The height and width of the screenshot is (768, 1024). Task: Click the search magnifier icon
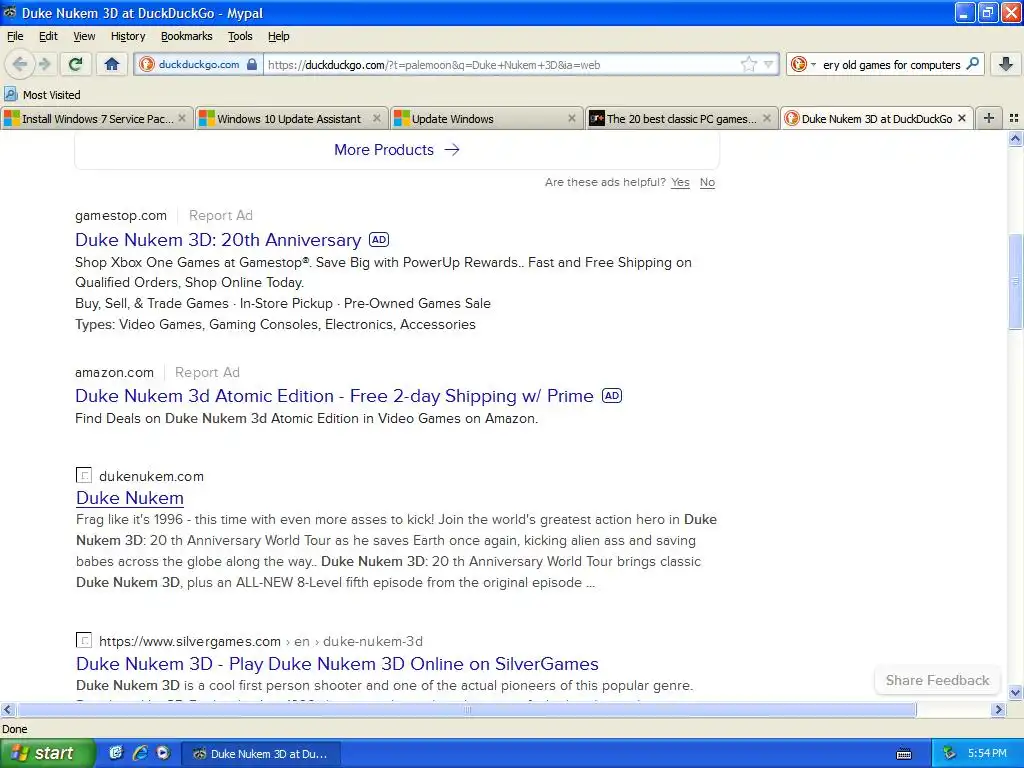[972, 63]
